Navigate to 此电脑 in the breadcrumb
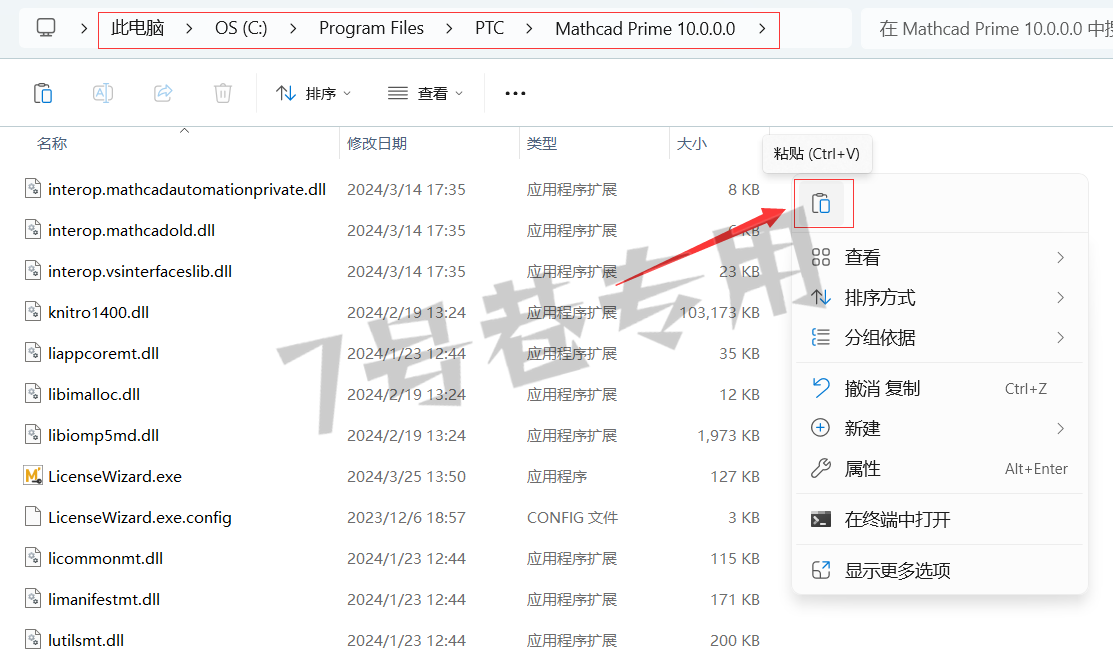Viewport: 1113px width, 654px height. pyautogui.click(x=138, y=28)
